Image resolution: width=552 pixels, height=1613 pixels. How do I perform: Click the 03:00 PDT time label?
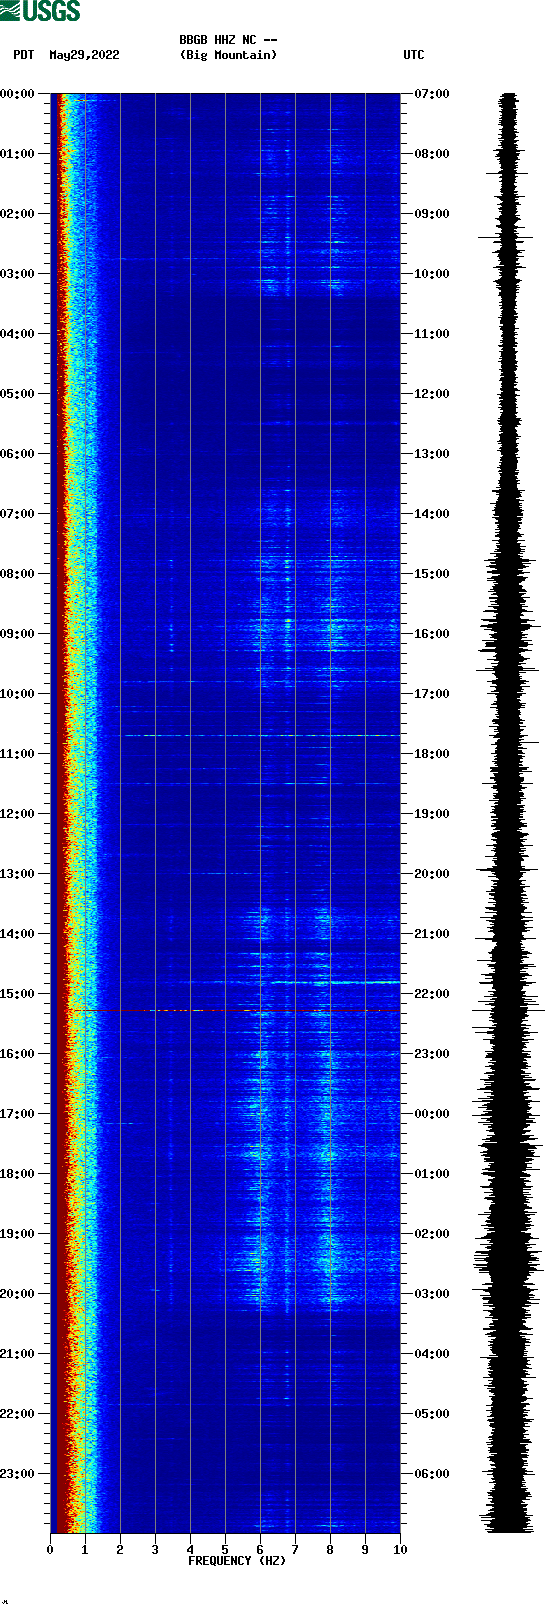18,274
